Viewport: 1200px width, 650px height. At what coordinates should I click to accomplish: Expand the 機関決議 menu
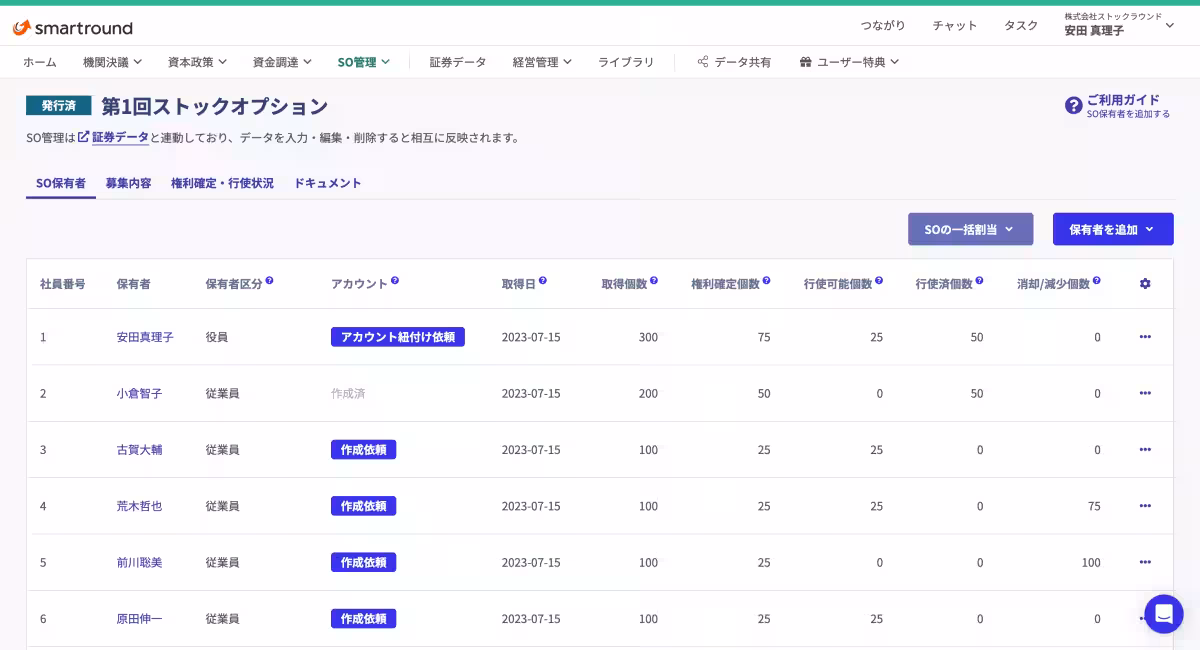click(113, 62)
